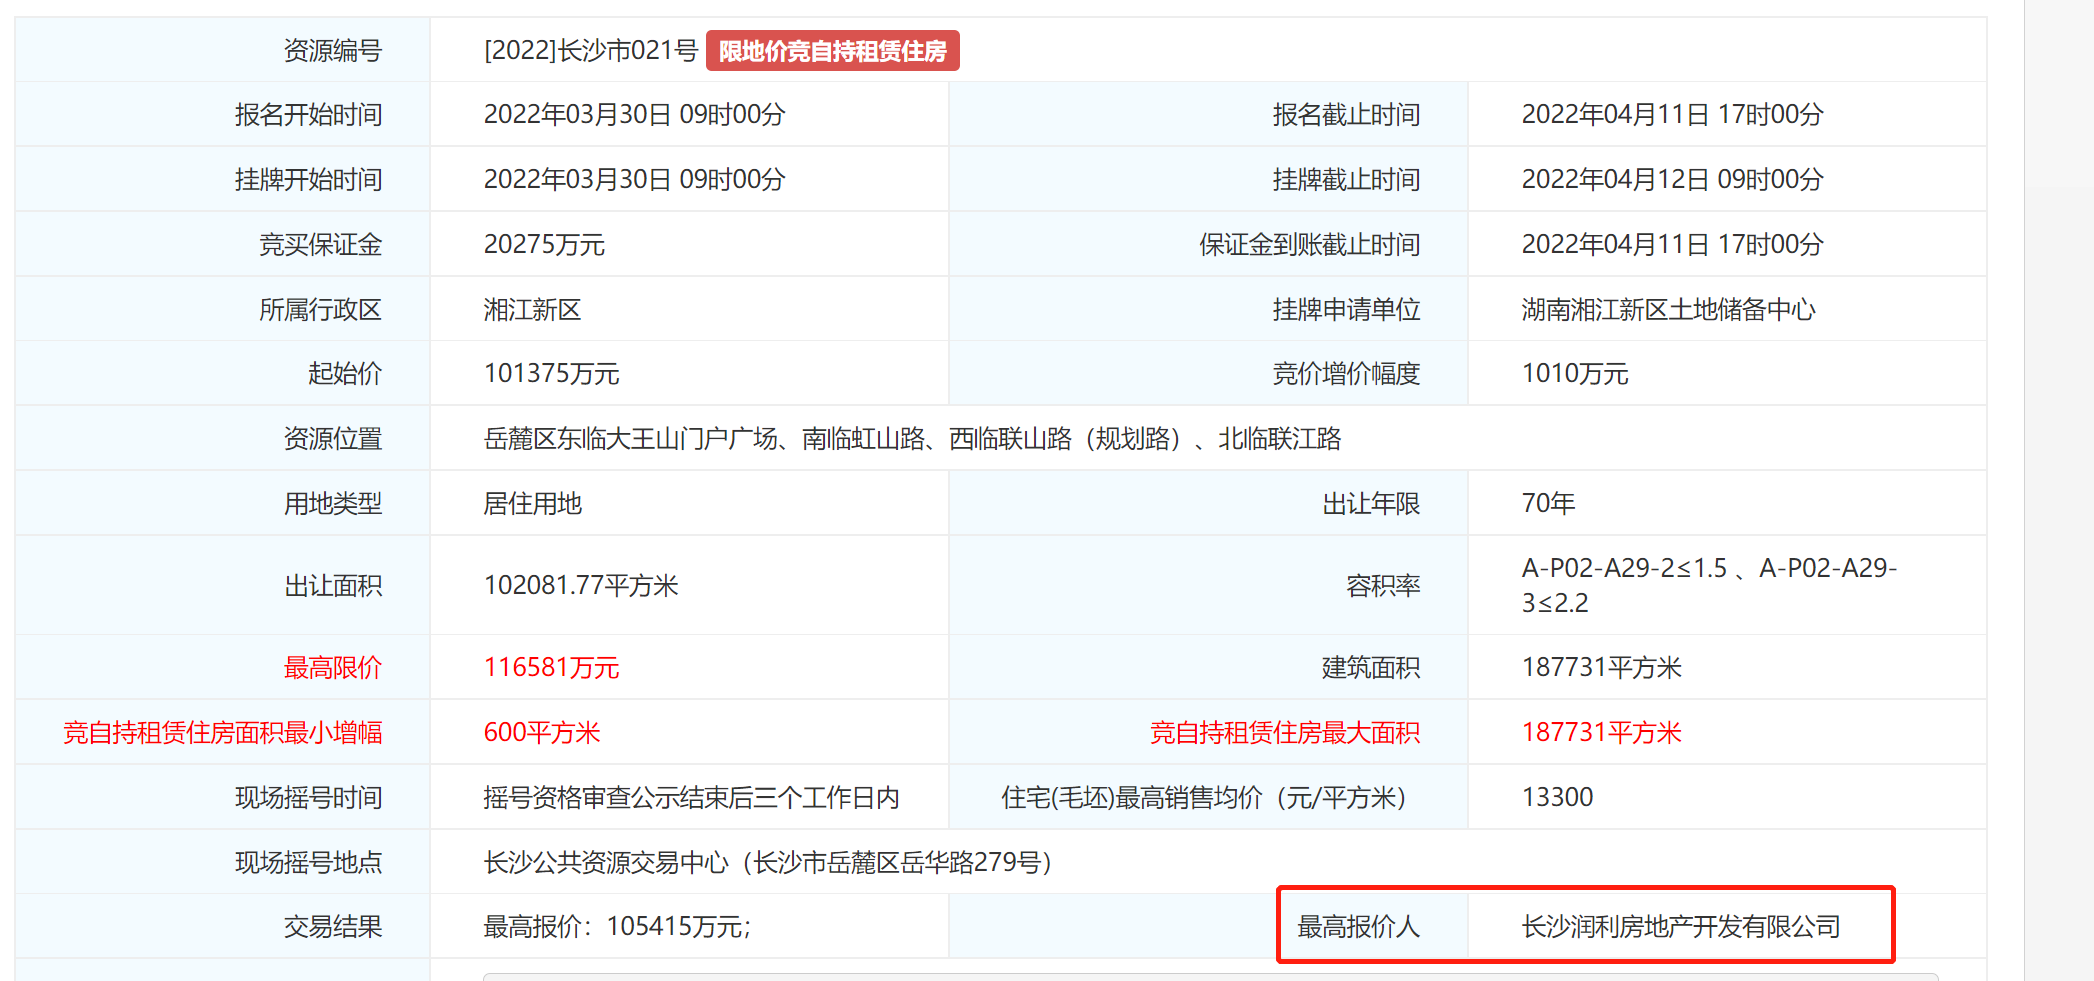Click the red 600平方米 minimum increment value
This screenshot has width=2094, height=981.
[x=543, y=732]
